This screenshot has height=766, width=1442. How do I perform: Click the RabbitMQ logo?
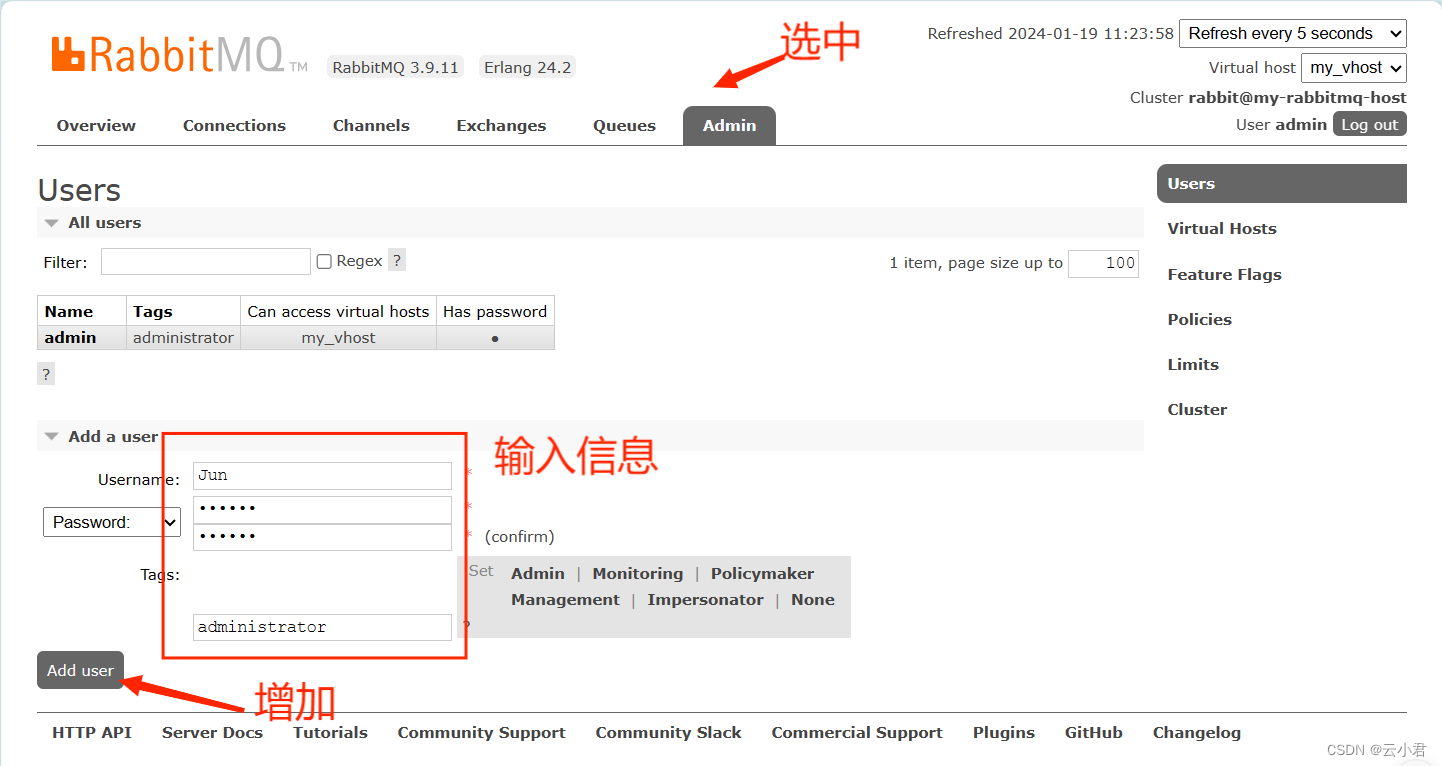(180, 55)
